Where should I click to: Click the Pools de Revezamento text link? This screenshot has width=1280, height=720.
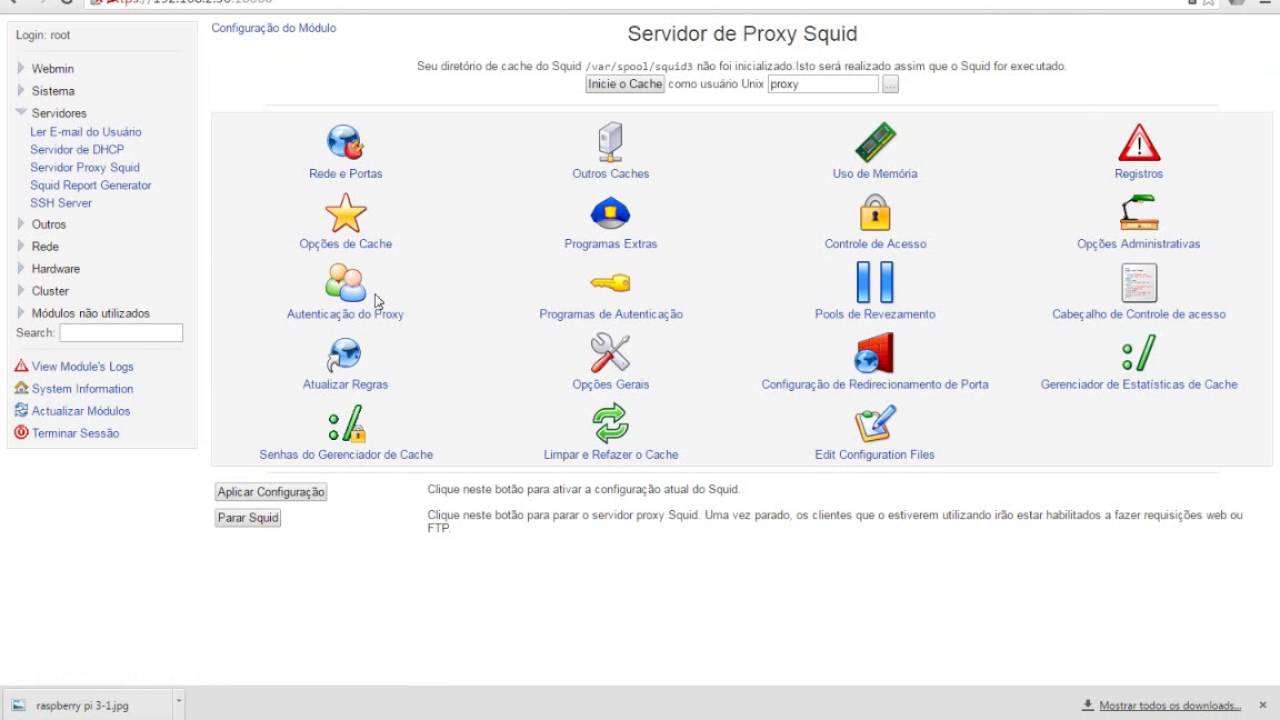pos(875,314)
